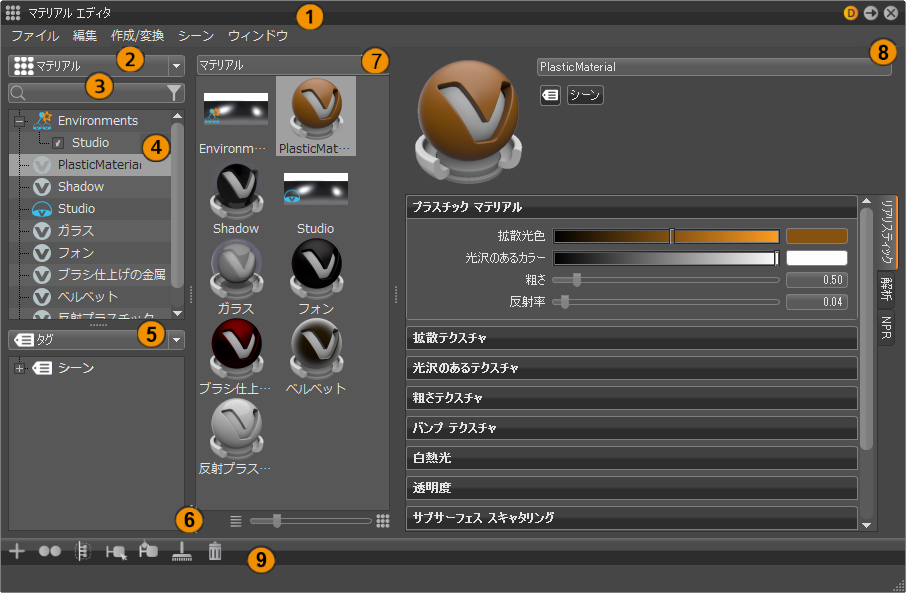Expand the バンプ テクスチャ section
This screenshot has width=906, height=593.
(x=631, y=428)
